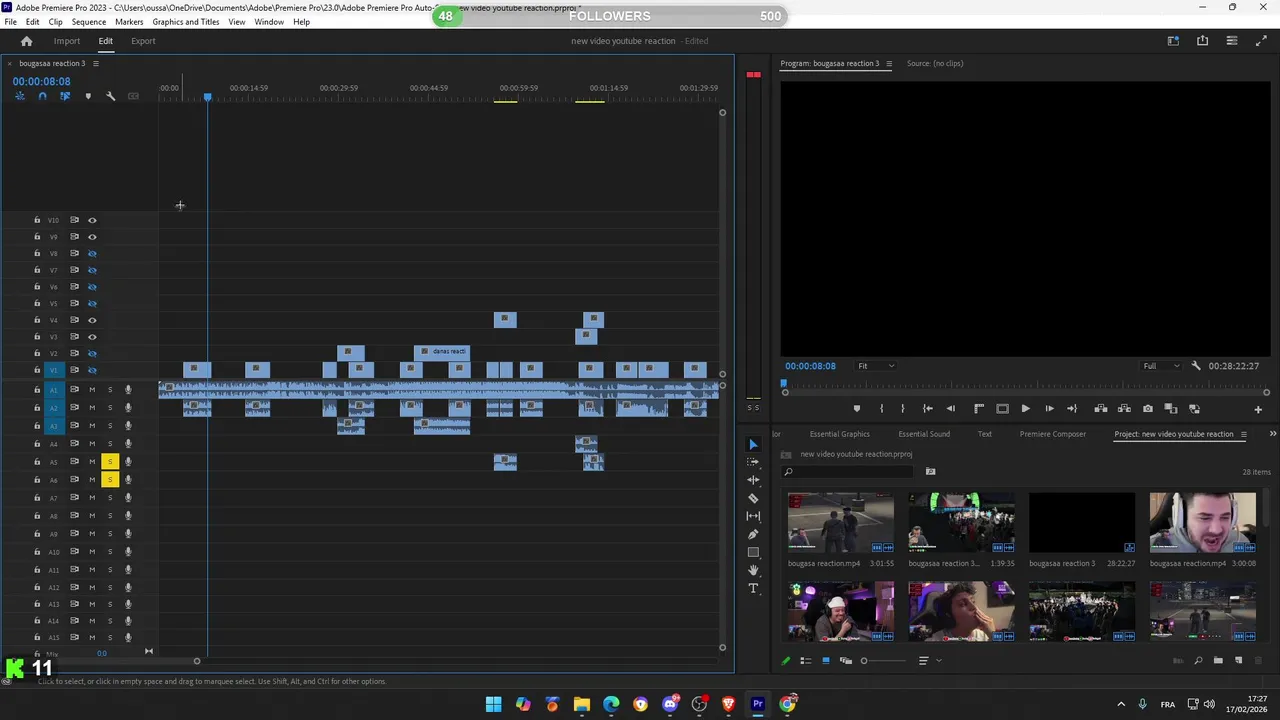1280x720 pixels.
Task: Select the Track Select Forward tool
Action: point(753,462)
